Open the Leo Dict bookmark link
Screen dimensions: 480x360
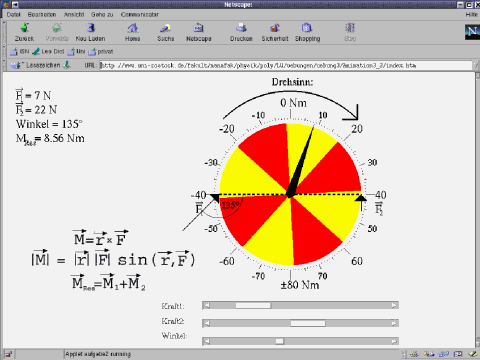pyautogui.click(x=48, y=51)
